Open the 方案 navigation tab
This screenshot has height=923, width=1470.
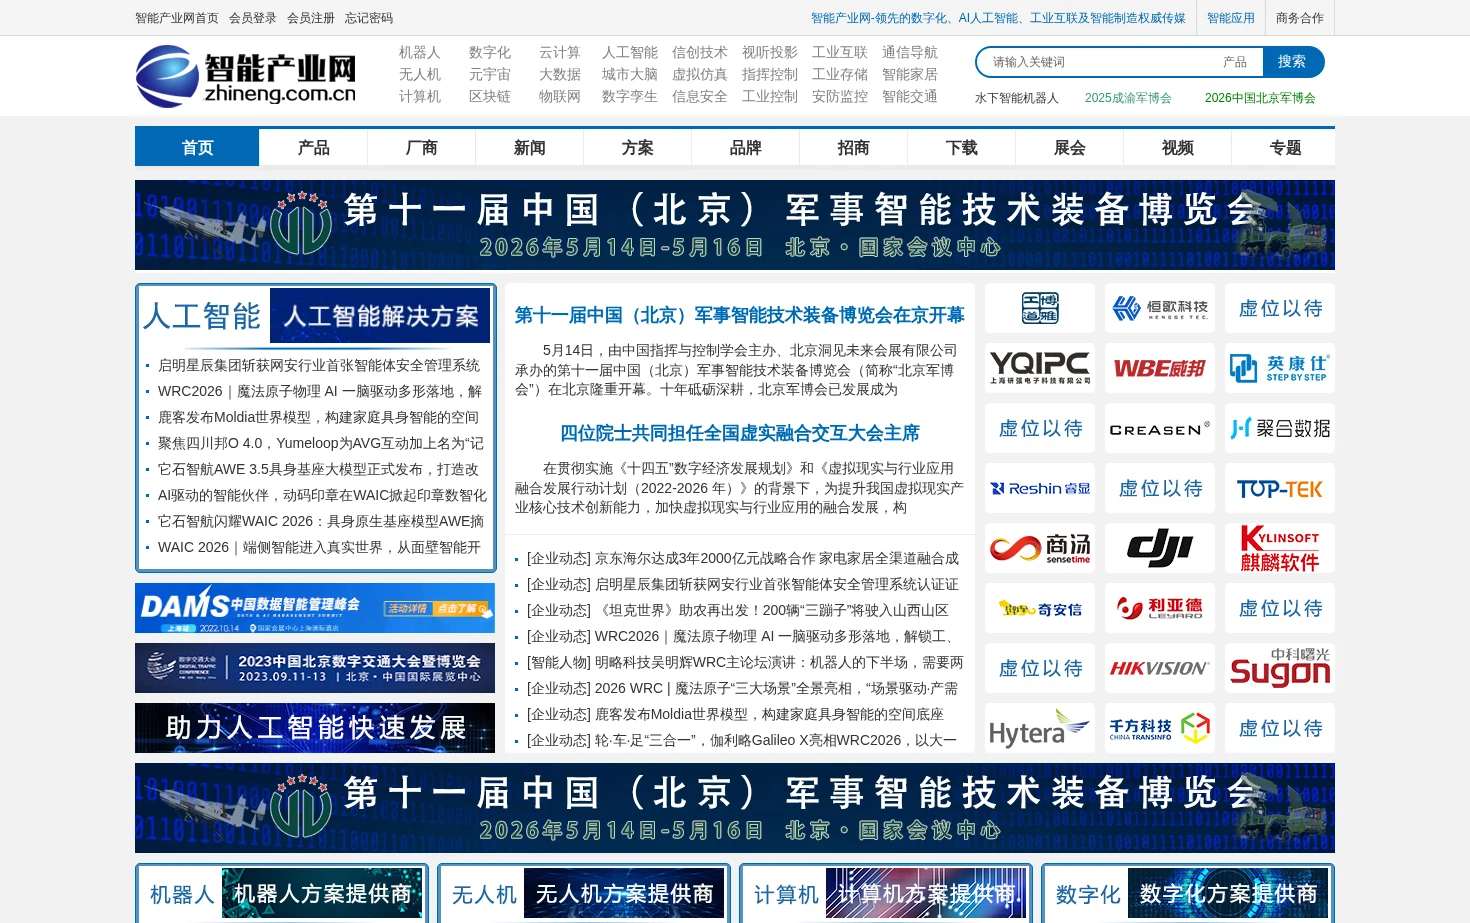pos(638,148)
